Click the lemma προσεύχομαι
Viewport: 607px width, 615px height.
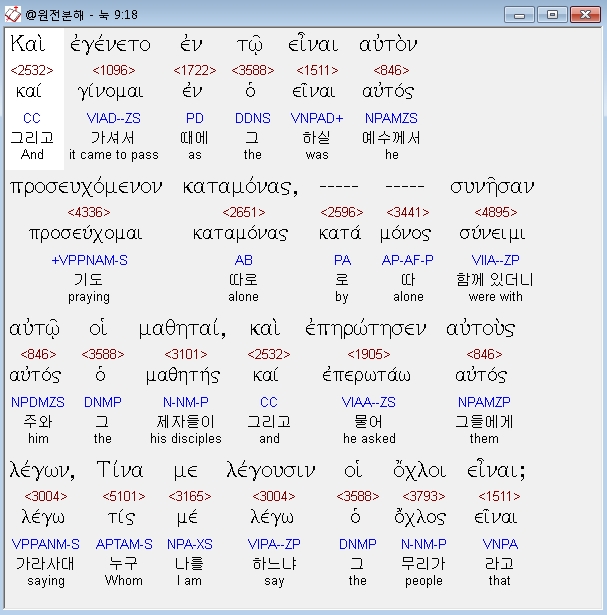pyautogui.click(x=86, y=234)
